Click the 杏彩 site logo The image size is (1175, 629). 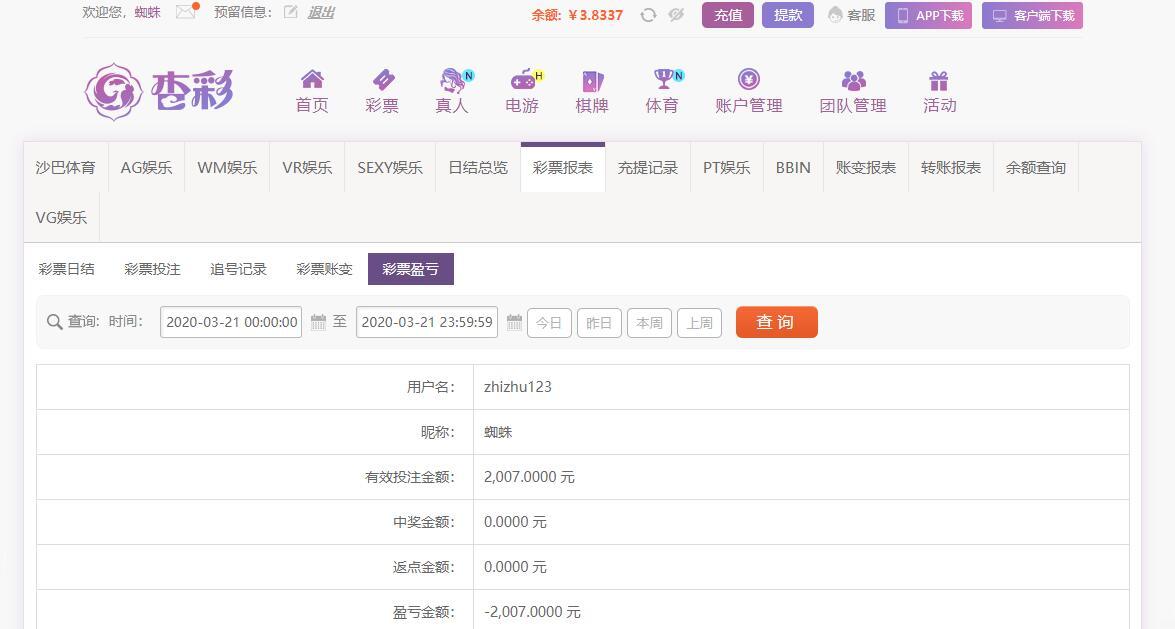pyautogui.click(x=159, y=91)
